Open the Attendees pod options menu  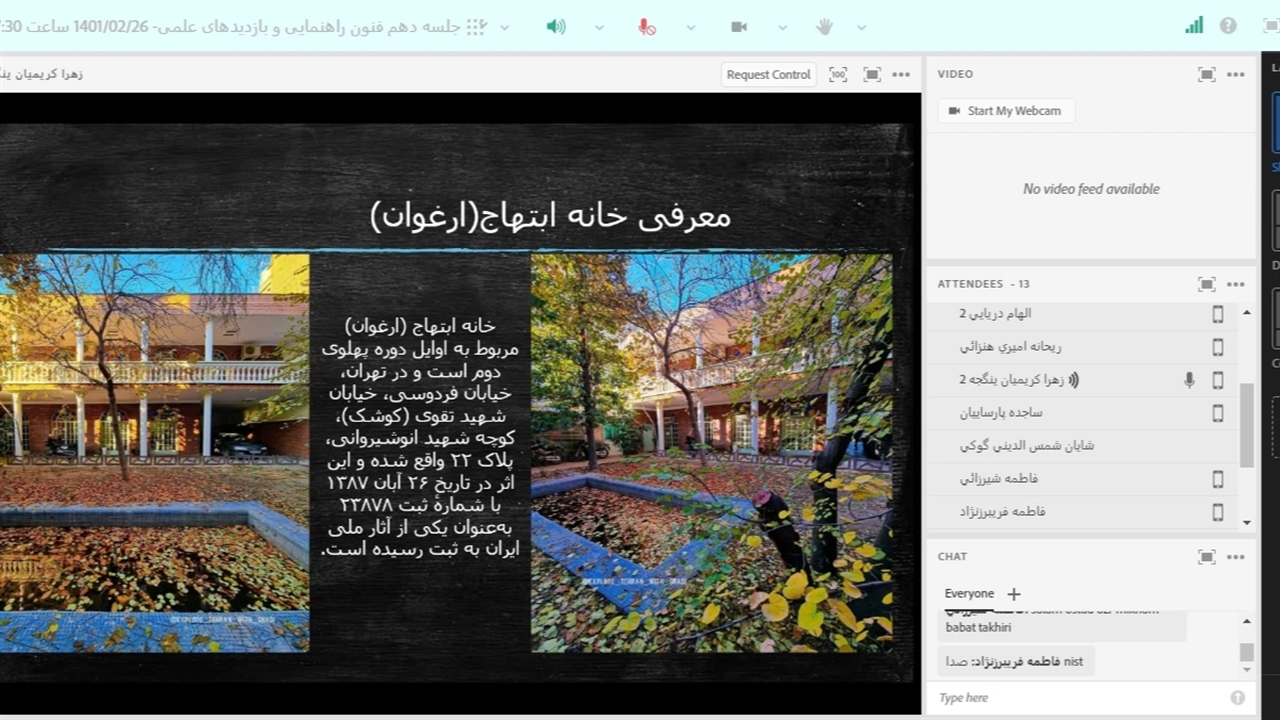(1236, 284)
